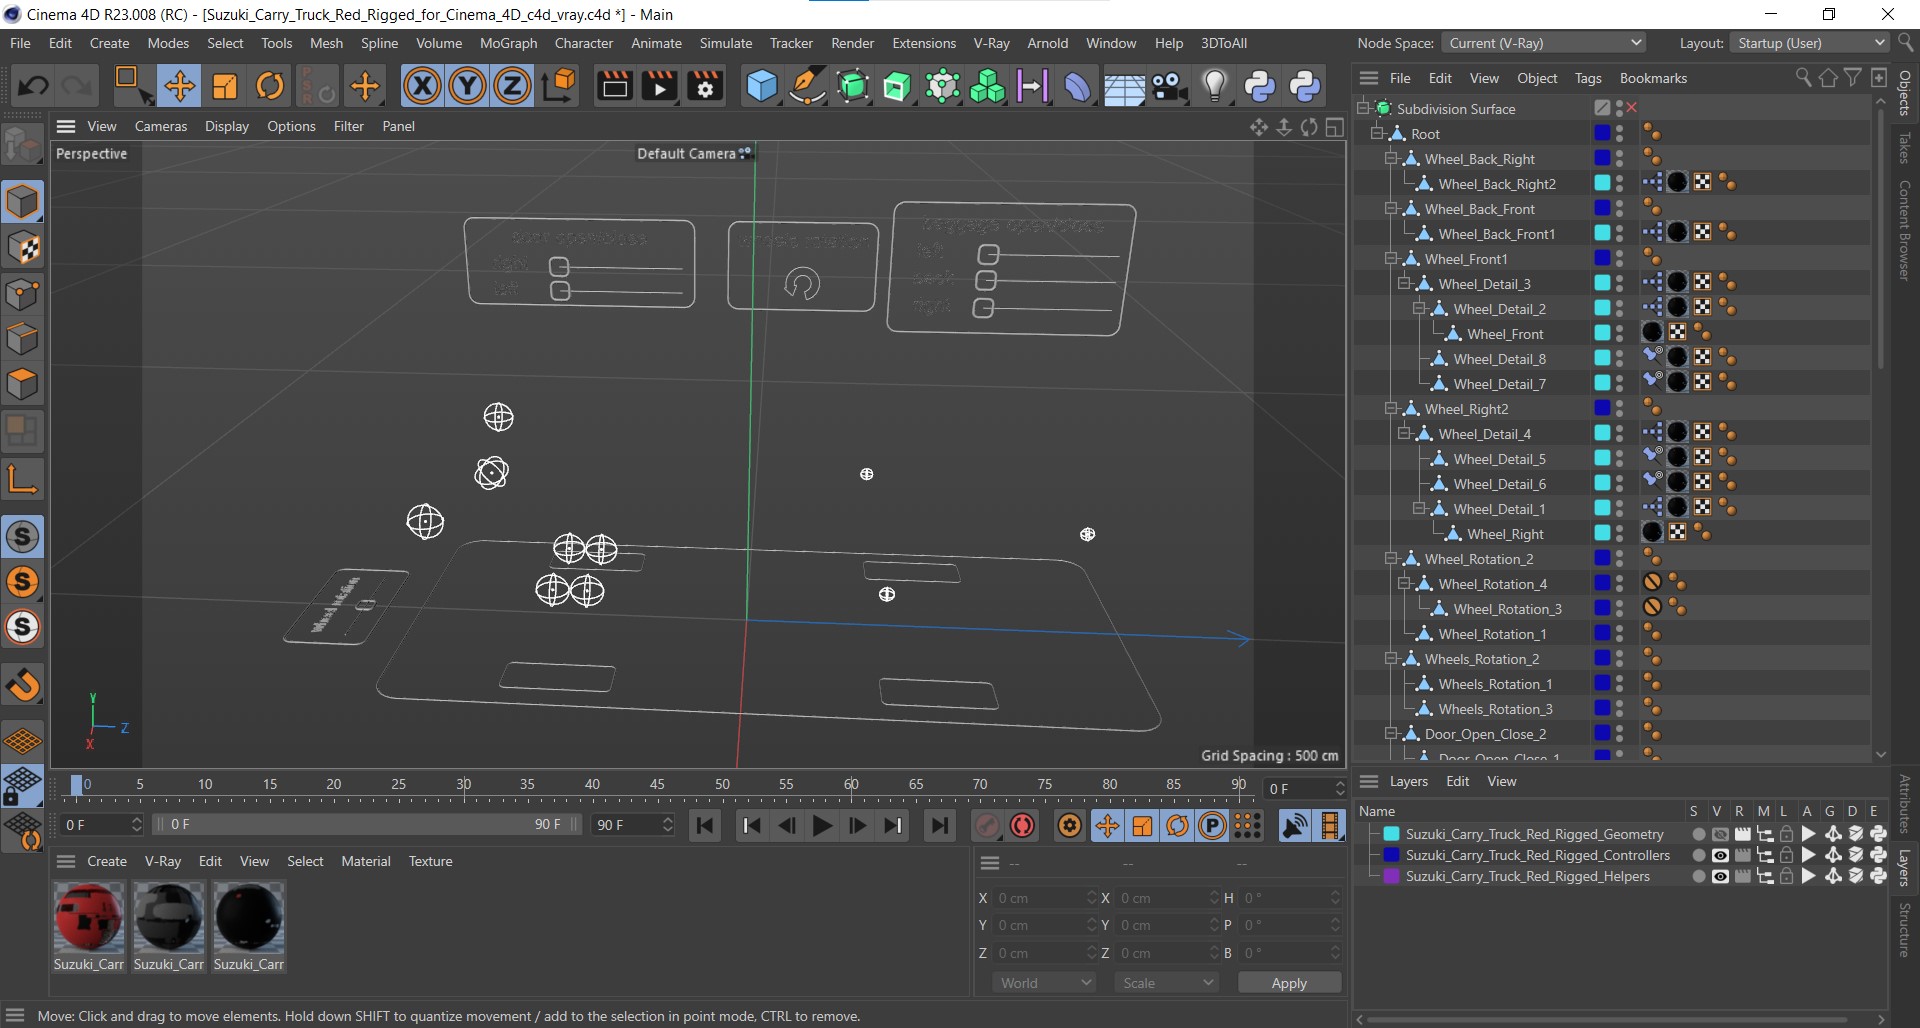The image size is (1920, 1028).
Task: Open the V-Ray menu in menu bar
Action: (x=991, y=43)
